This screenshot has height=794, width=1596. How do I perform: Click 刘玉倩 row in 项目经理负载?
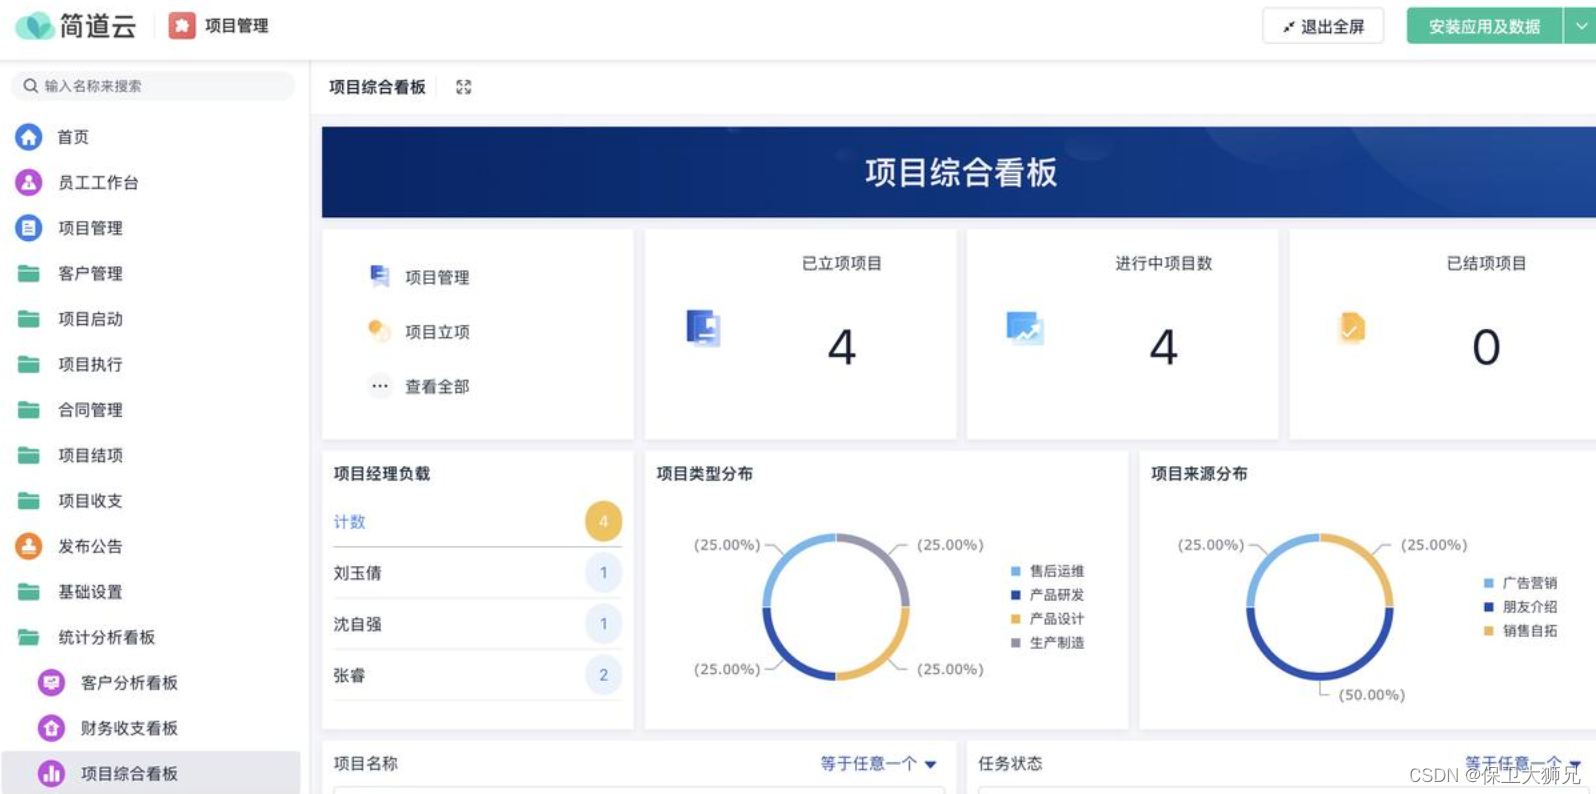coord(477,573)
